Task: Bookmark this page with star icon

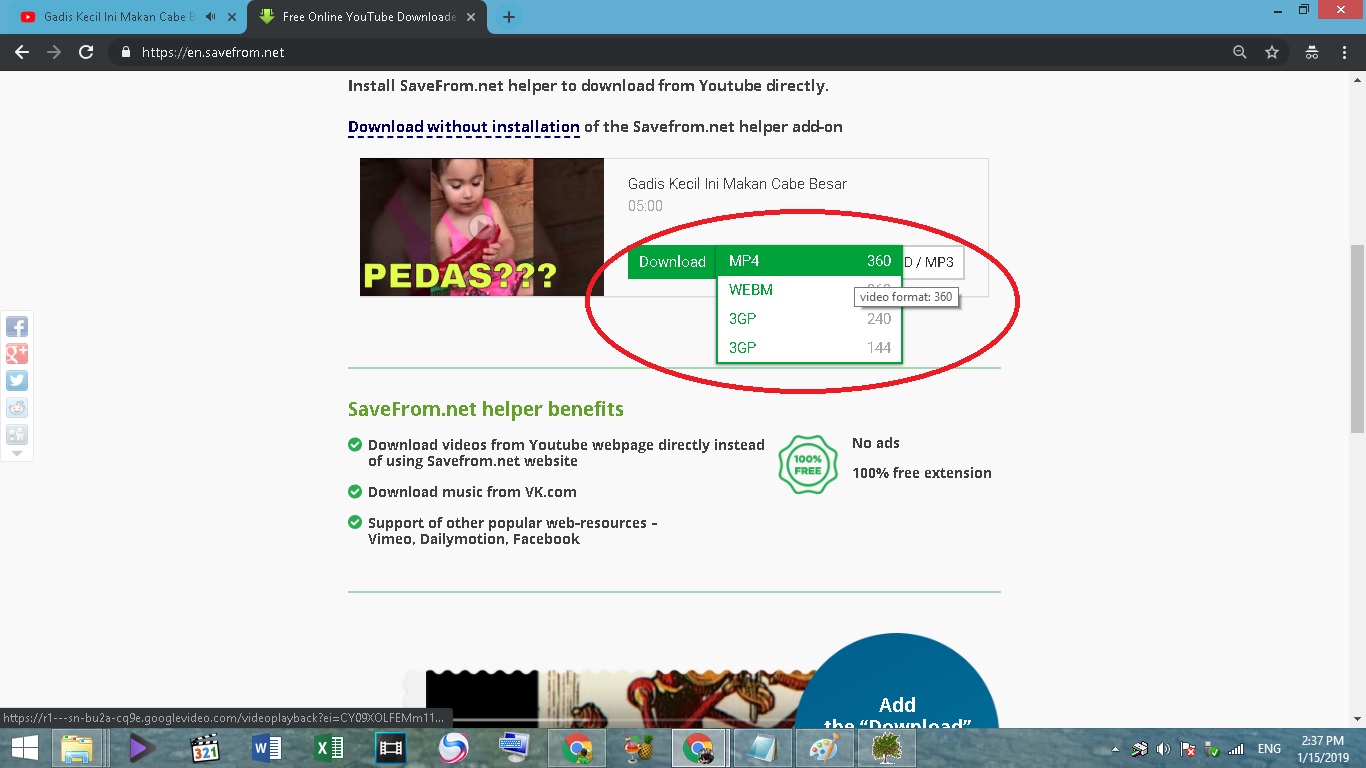Action: coord(1272,52)
